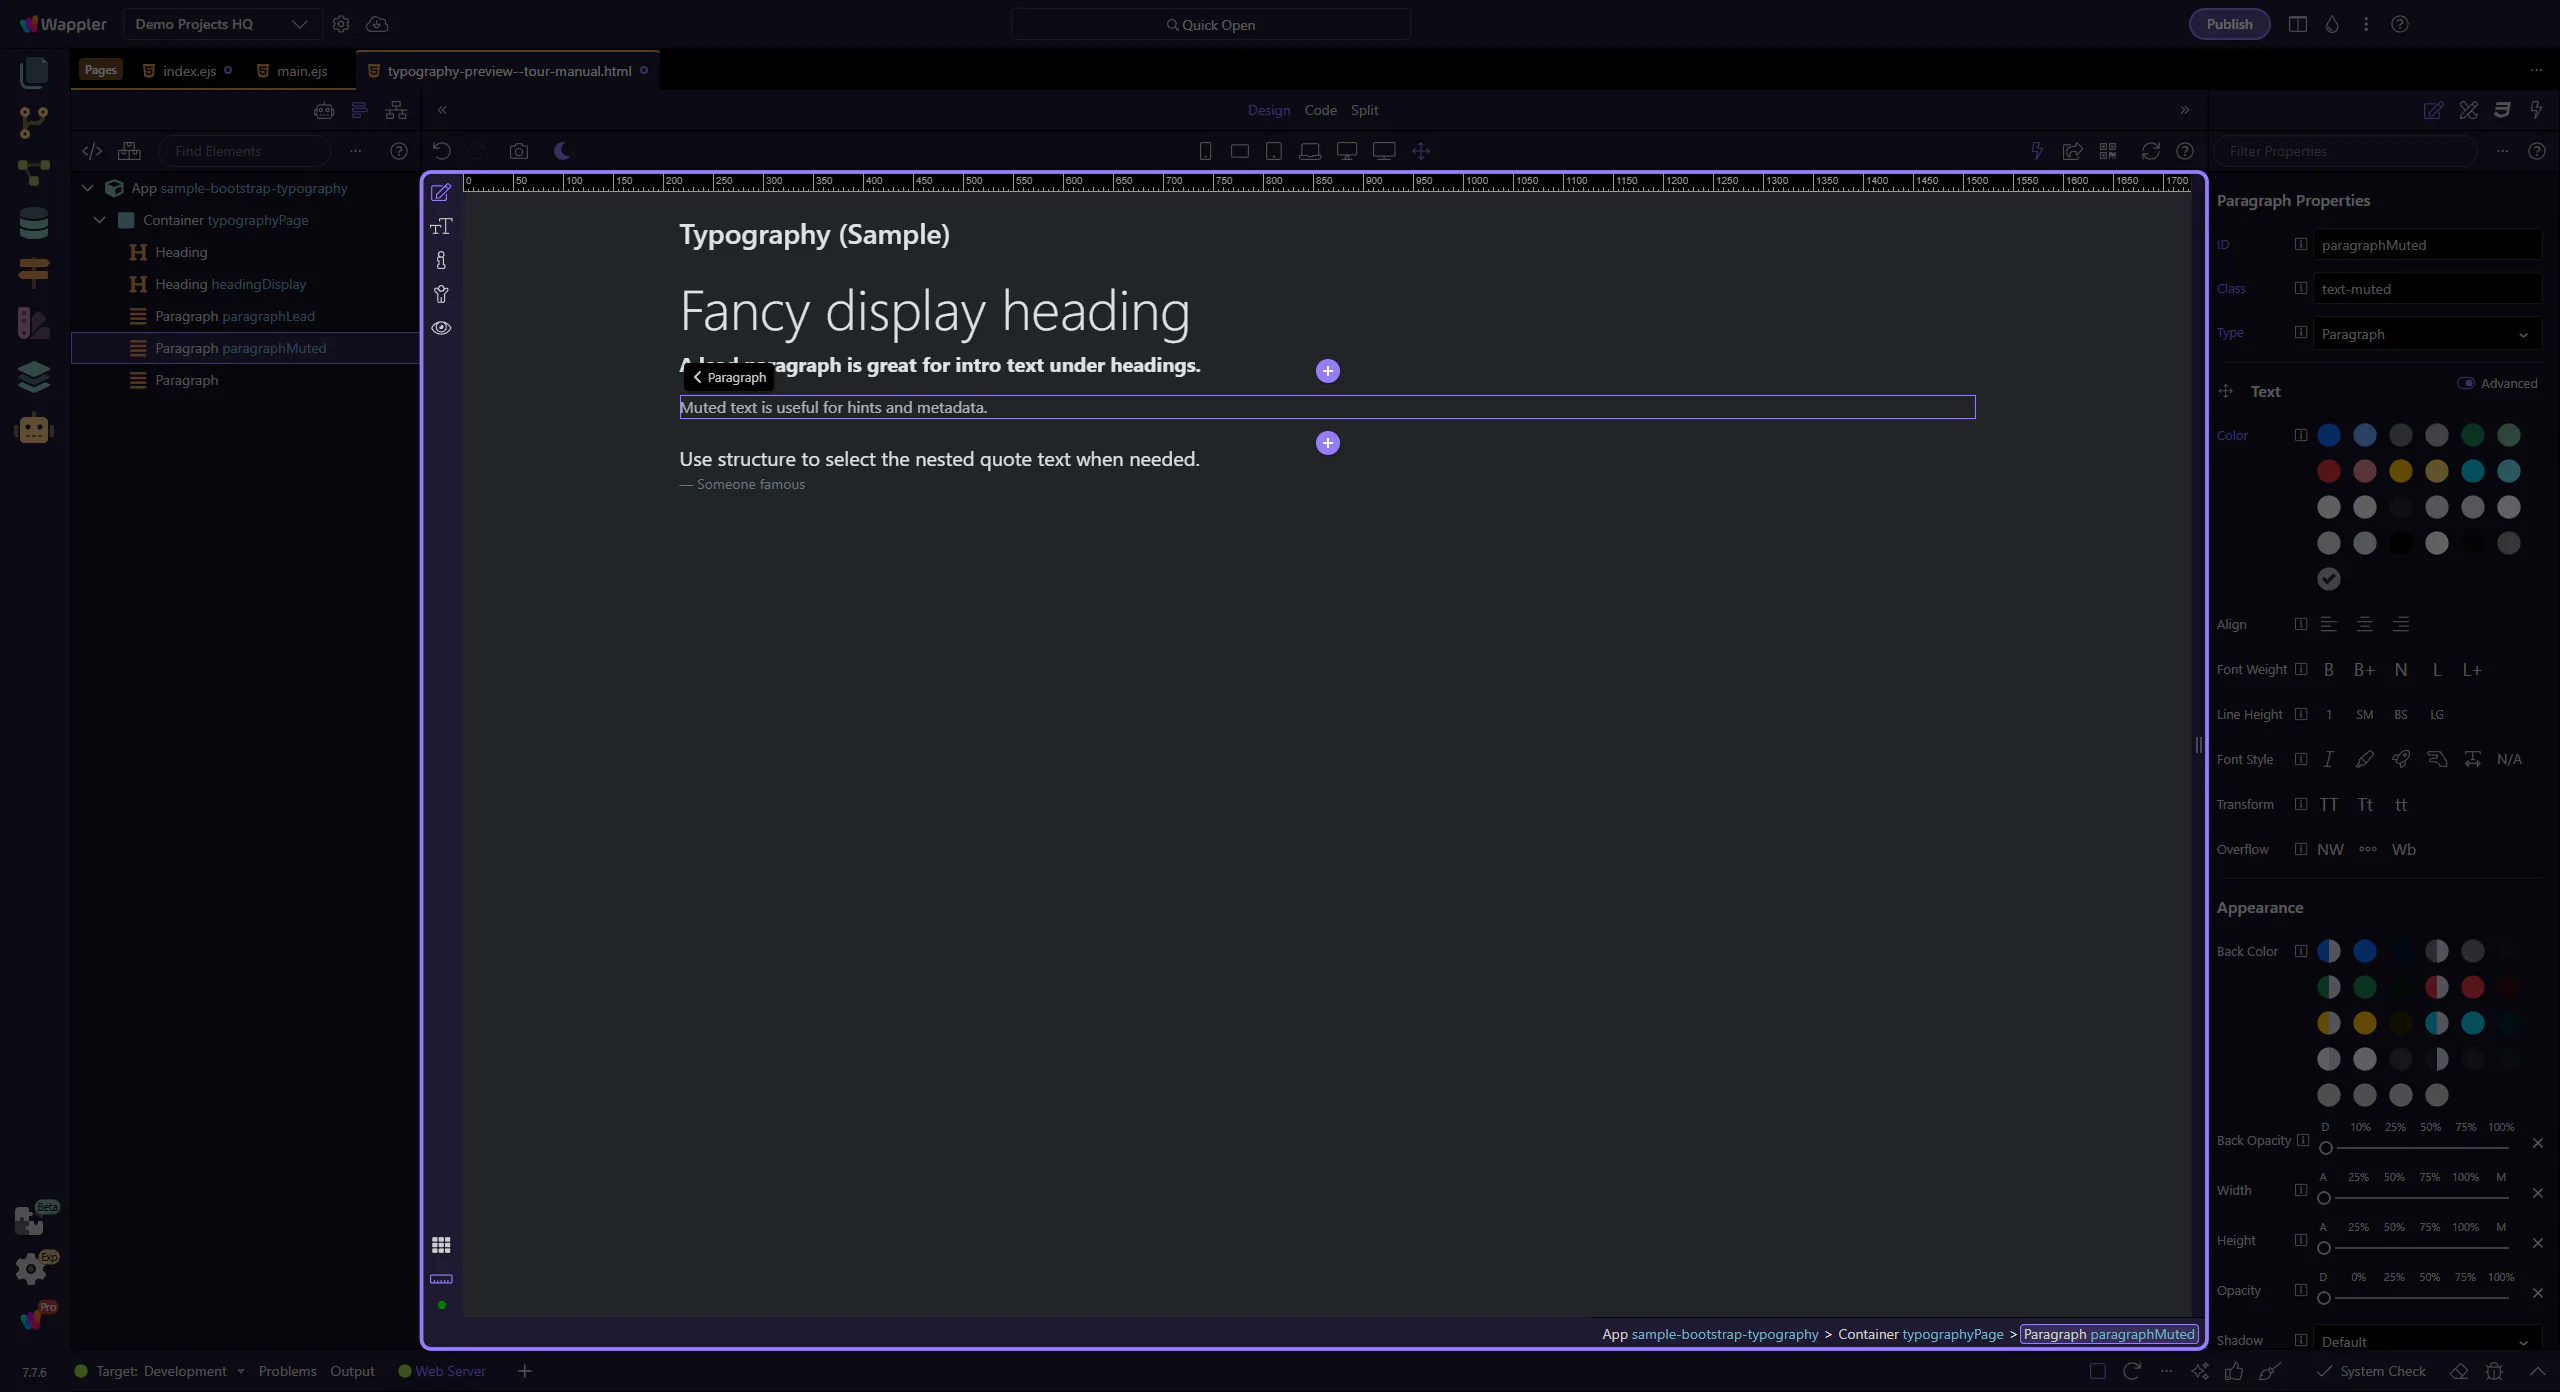Open the Git manager sidebar icon
Screen dimensions: 2560x1392
point(33,122)
